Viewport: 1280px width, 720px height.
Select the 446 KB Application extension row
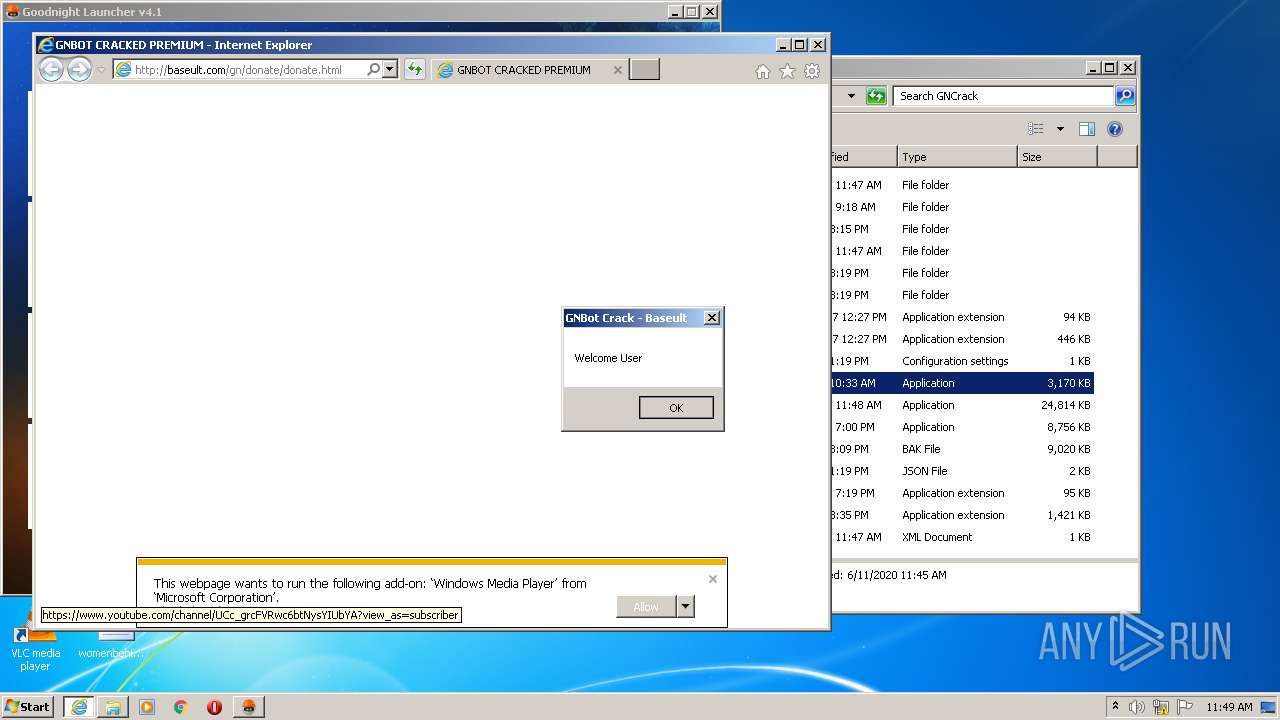pyautogui.click(x=962, y=339)
